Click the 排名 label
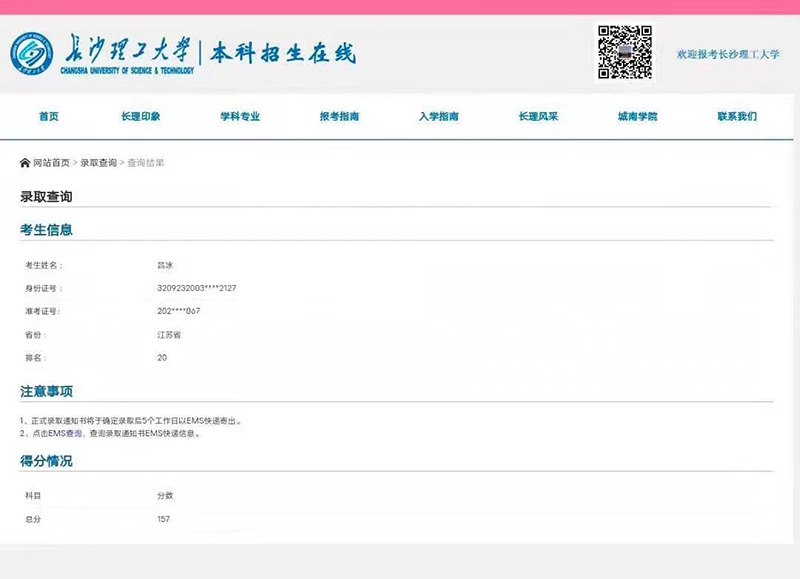Screen dimensions: 800x579 [36, 358]
